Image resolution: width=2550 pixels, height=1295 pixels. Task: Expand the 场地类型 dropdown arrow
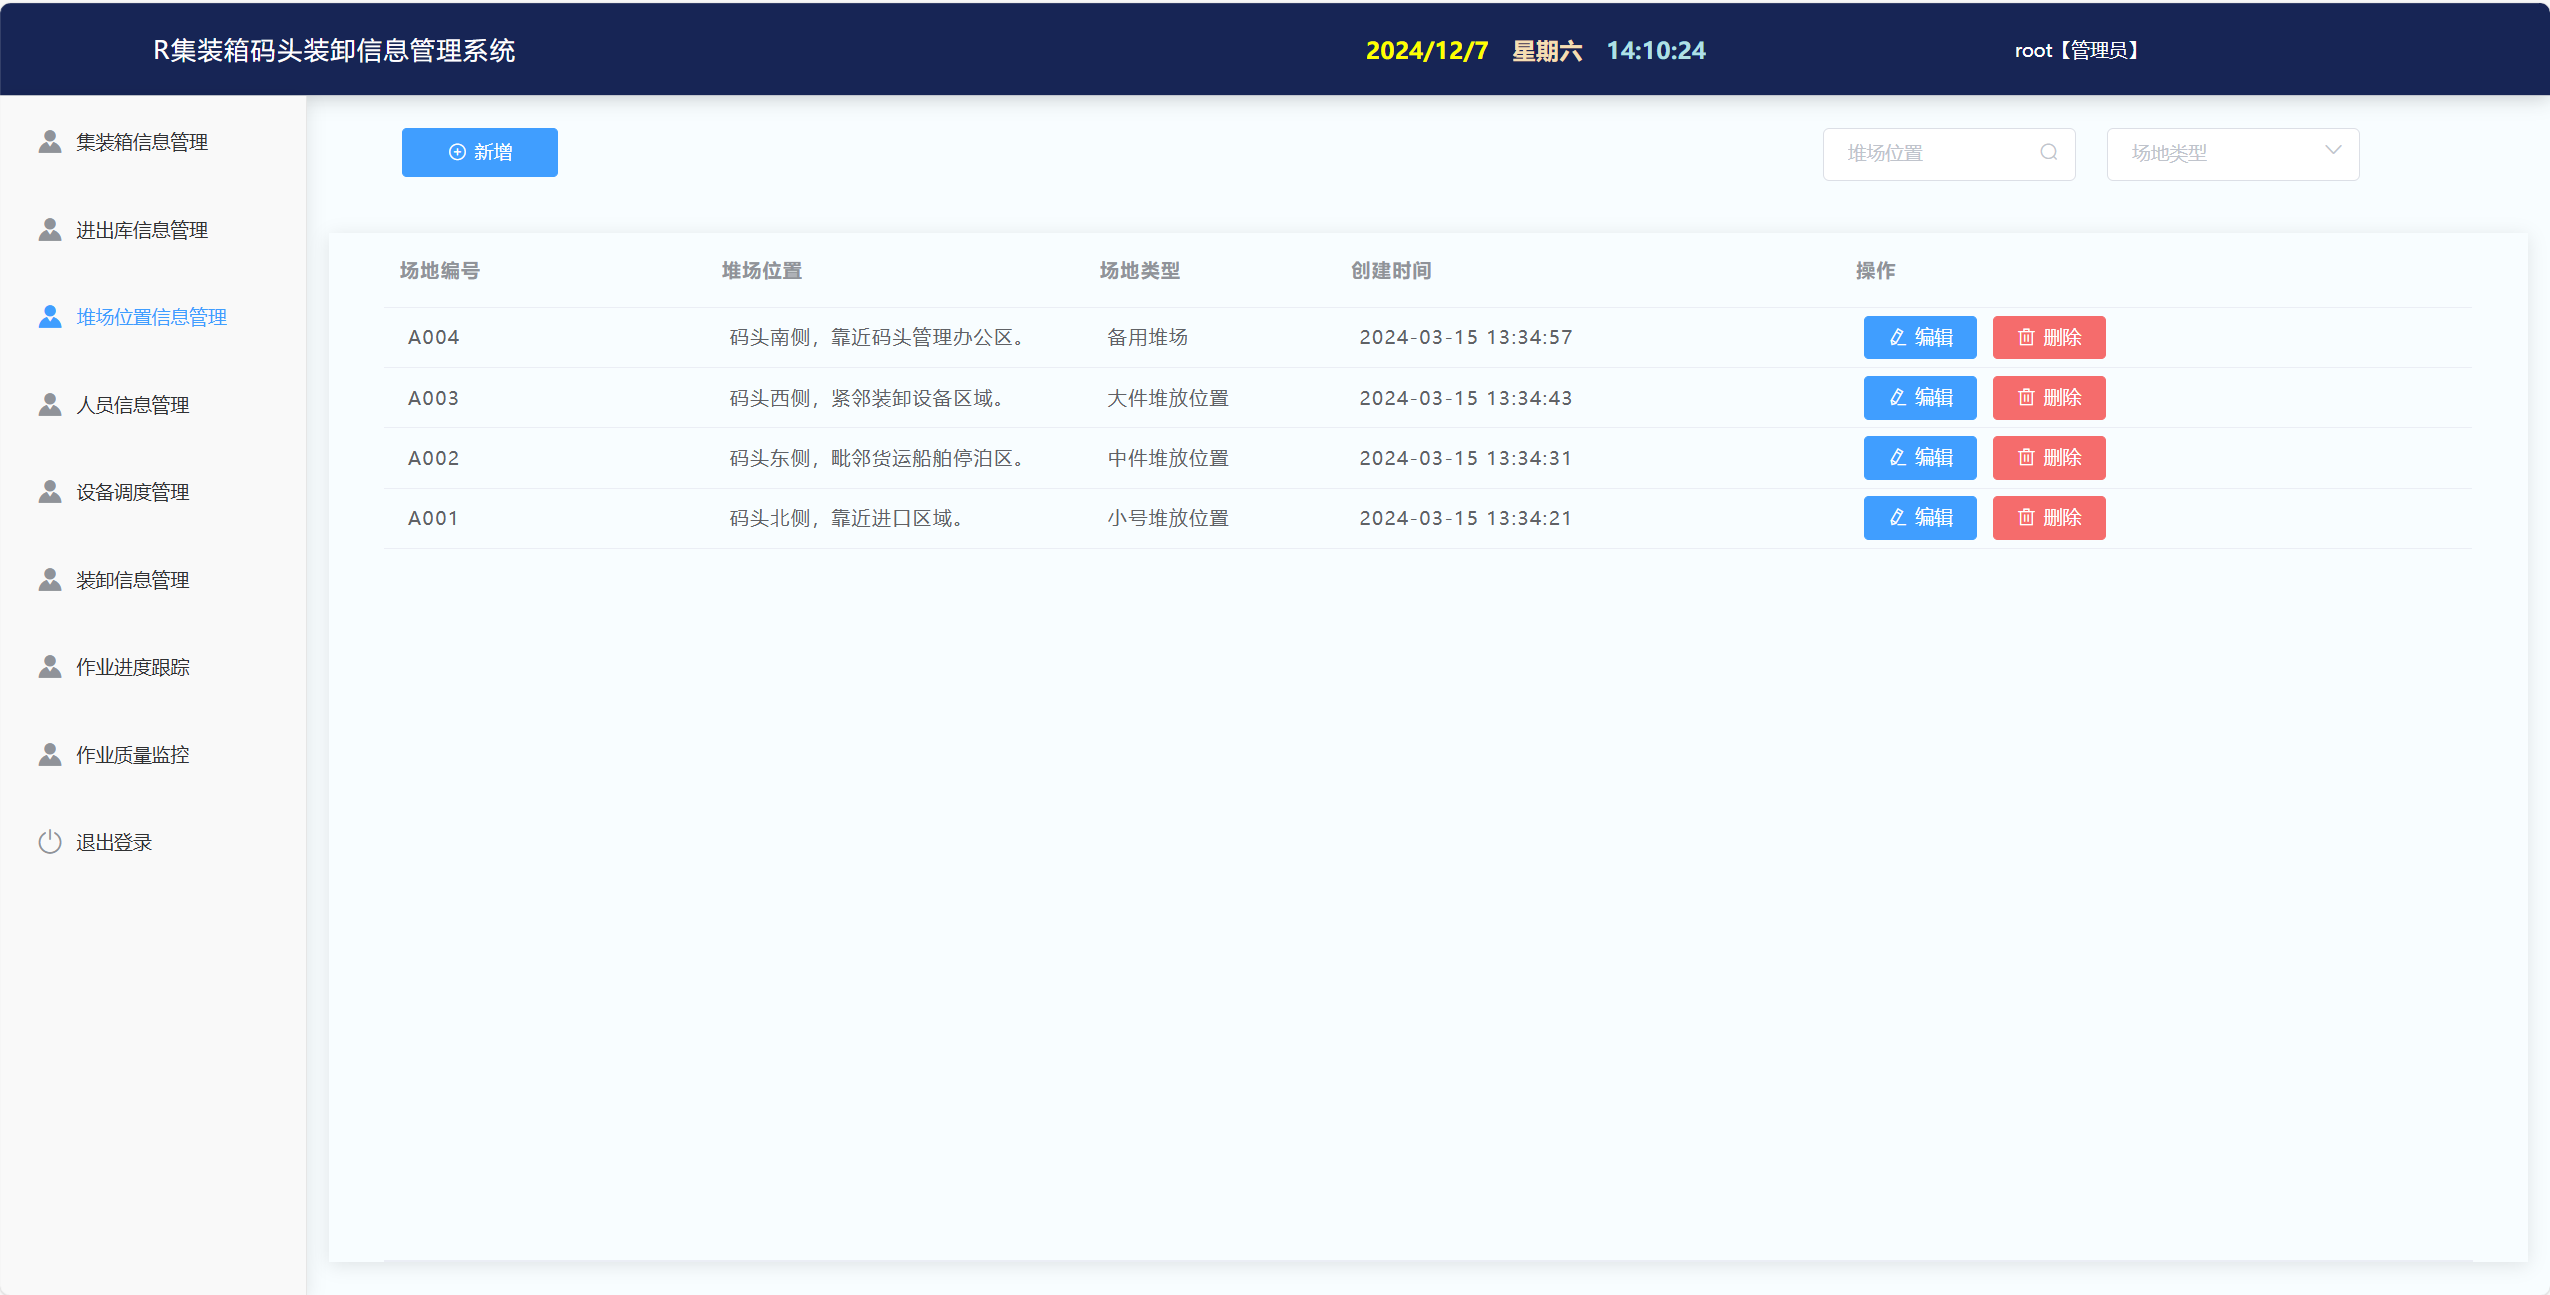pos(2332,152)
